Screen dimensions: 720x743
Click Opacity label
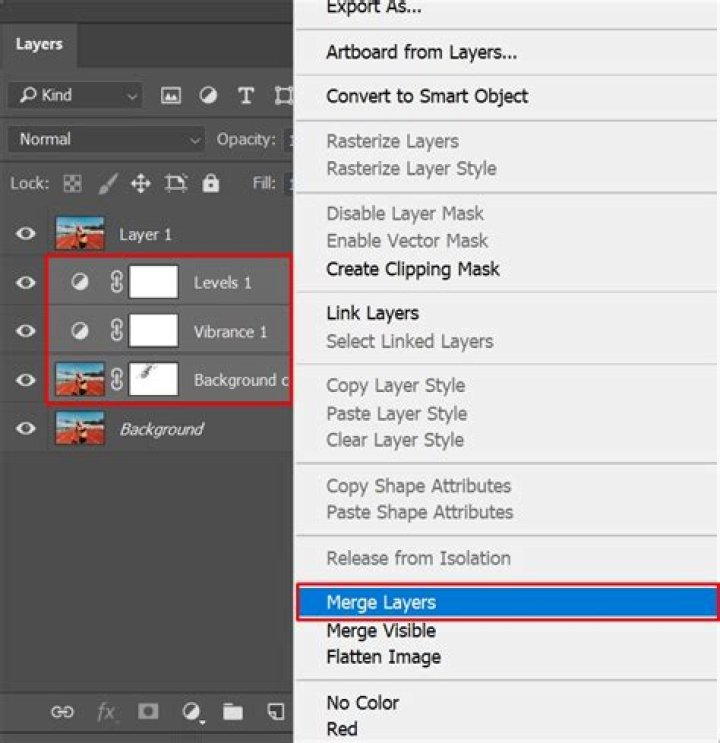pos(246,139)
